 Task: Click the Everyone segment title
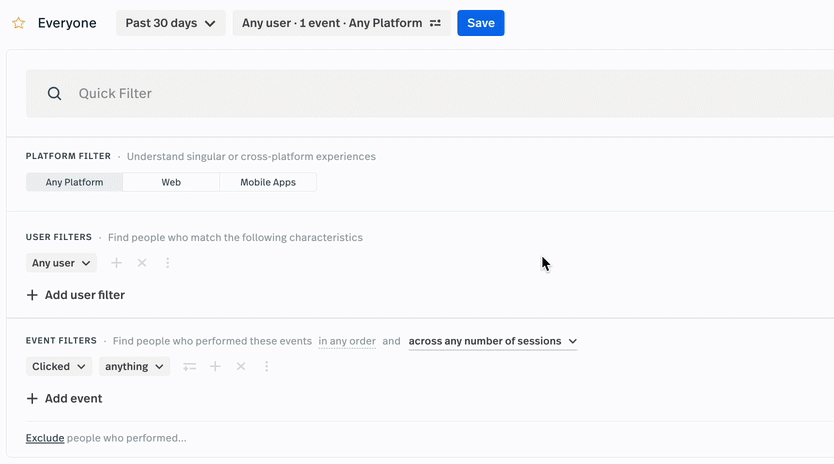(67, 23)
